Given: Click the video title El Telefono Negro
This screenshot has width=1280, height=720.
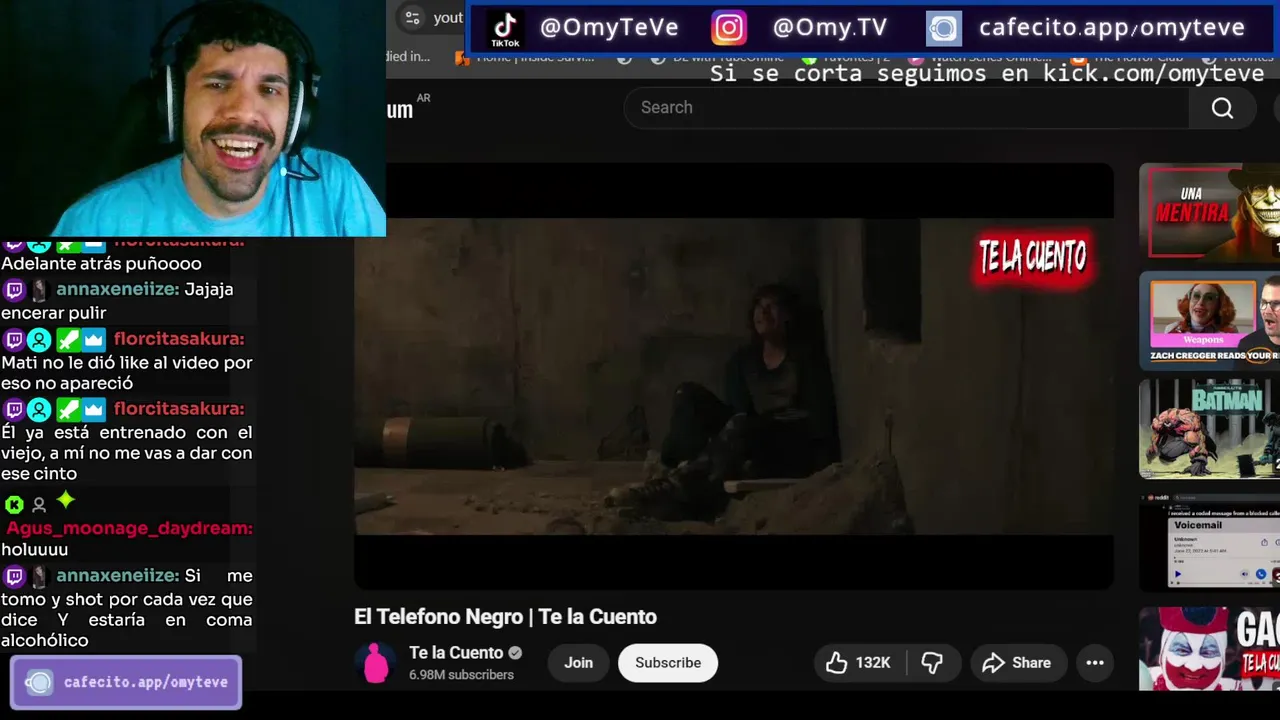Looking at the screenshot, I should tap(505, 617).
